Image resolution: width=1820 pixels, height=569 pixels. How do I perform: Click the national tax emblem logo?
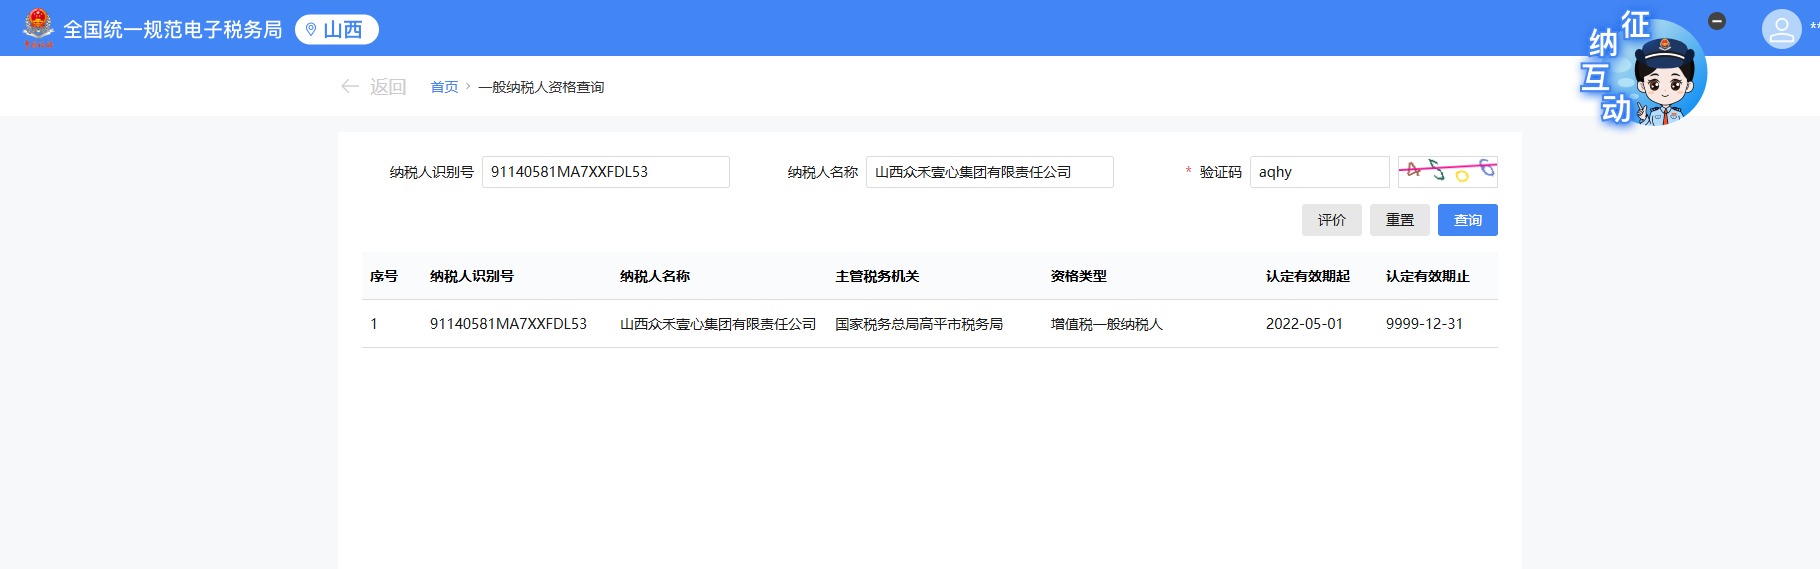pos(39,28)
